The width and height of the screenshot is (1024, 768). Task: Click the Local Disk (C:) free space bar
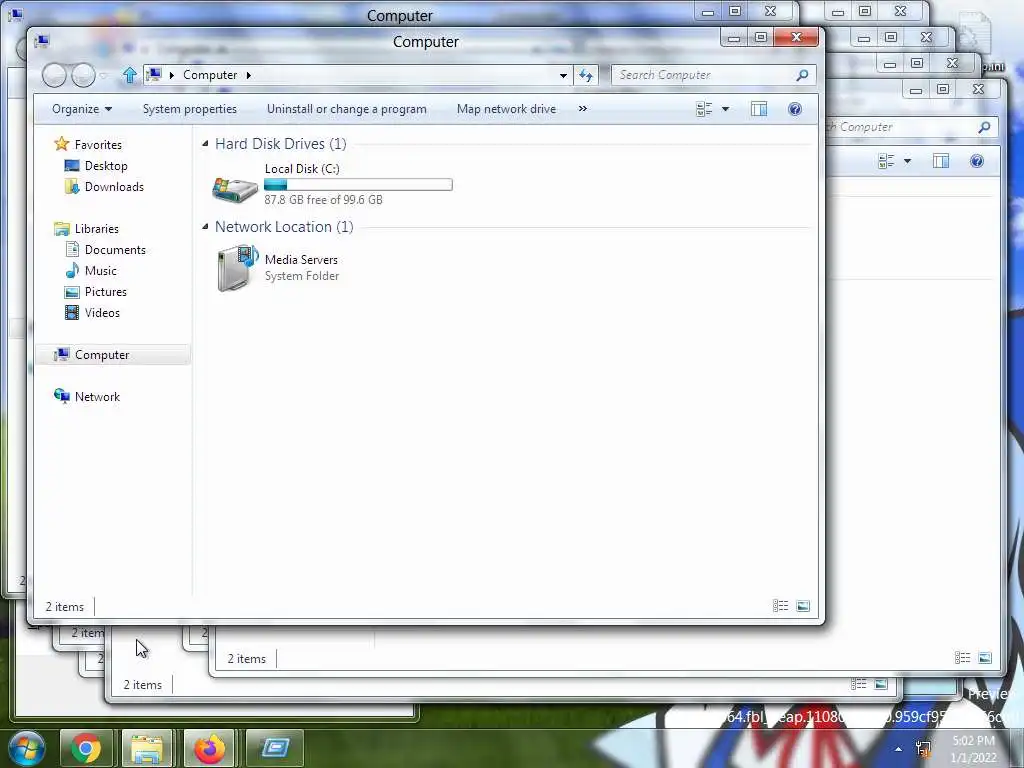(359, 185)
